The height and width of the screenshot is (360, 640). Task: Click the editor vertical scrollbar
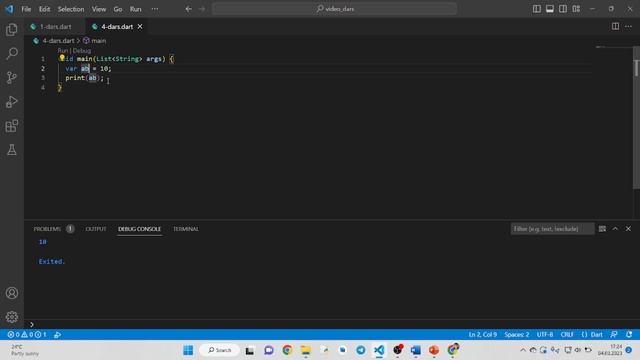coord(636,118)
